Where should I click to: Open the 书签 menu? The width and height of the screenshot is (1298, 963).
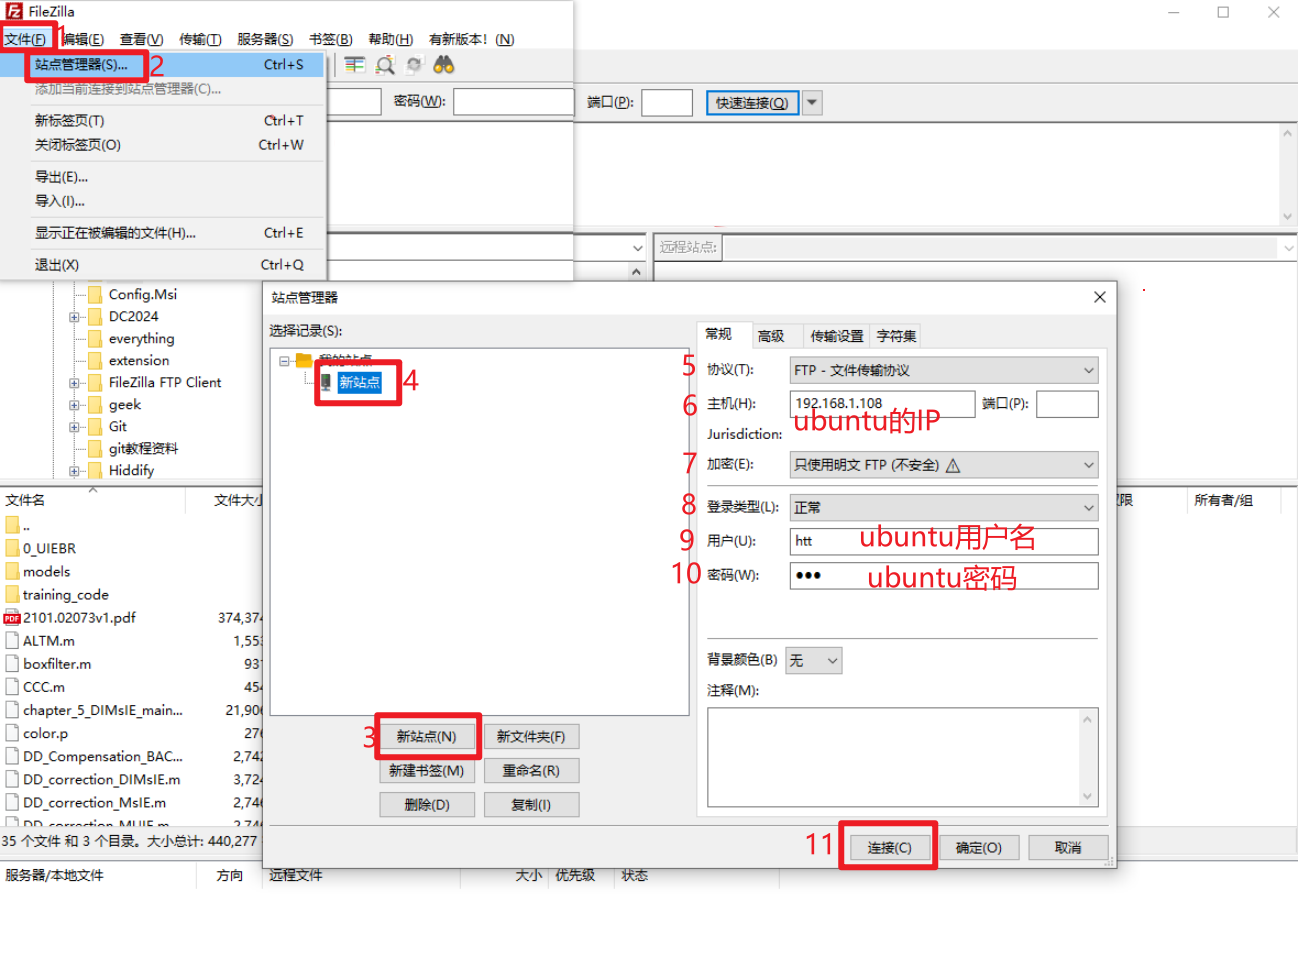[331, 39]
